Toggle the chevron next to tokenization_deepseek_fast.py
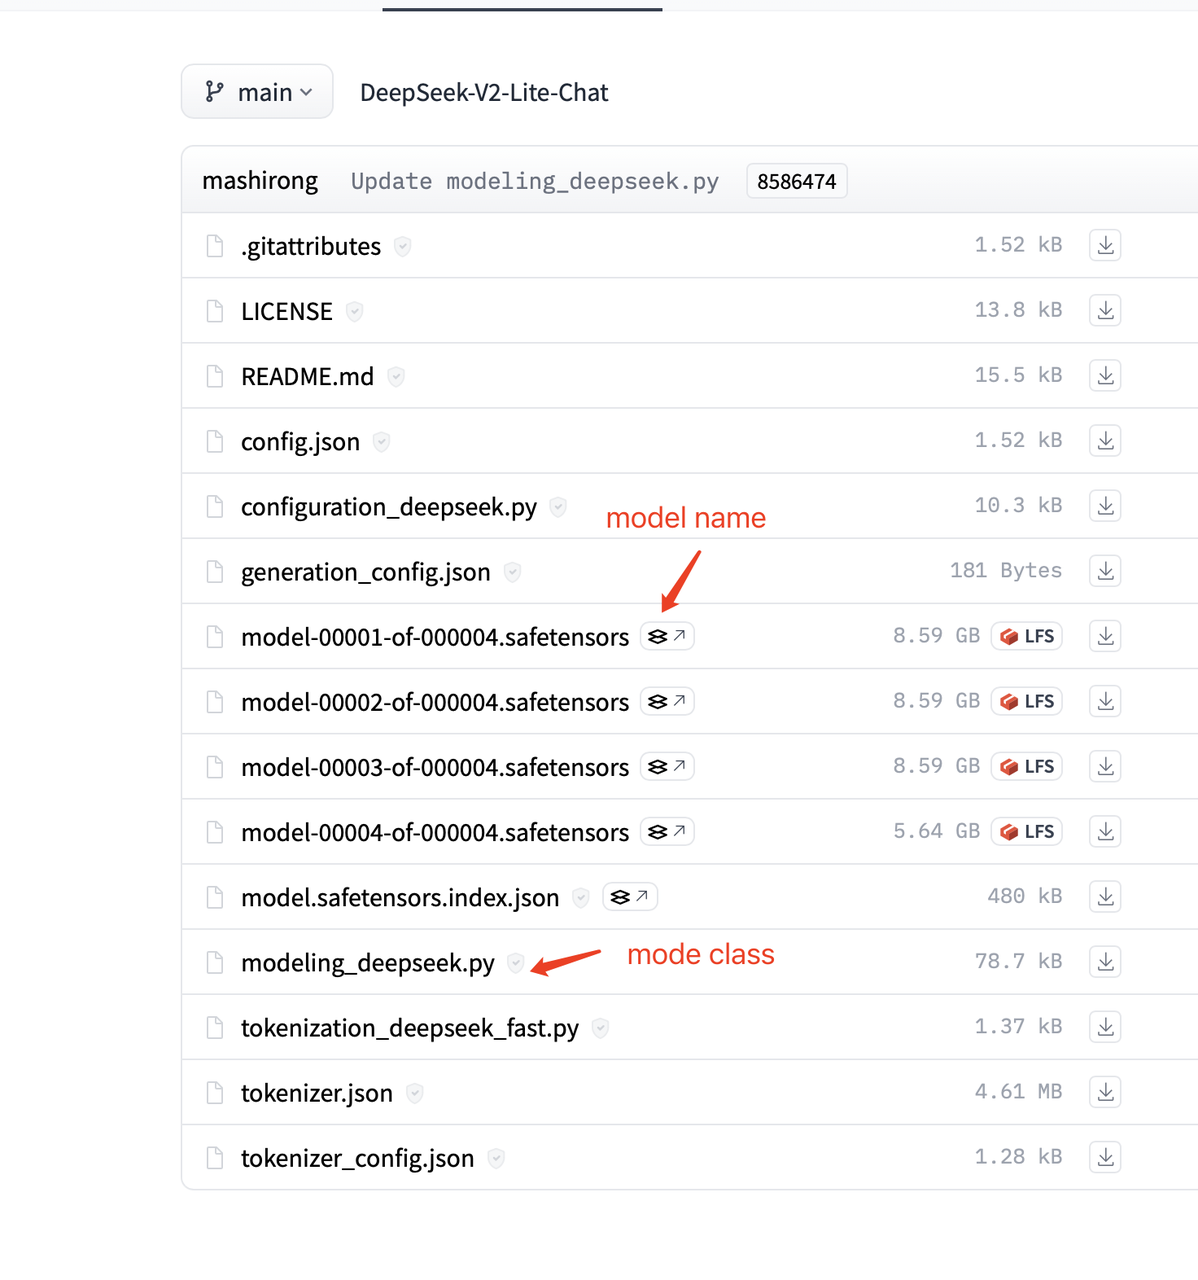1198x1280 pixels. coord(600,1027)
